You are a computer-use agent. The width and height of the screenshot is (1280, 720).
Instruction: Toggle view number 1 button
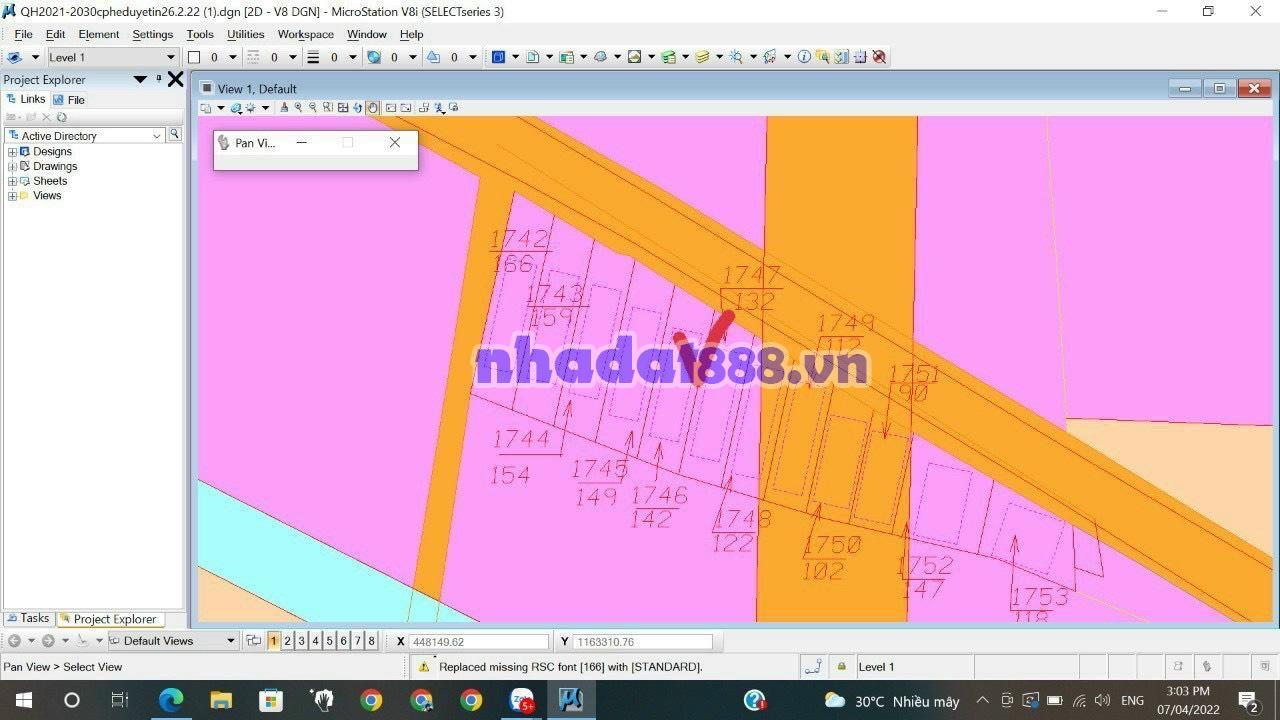(x=273, y=641)
